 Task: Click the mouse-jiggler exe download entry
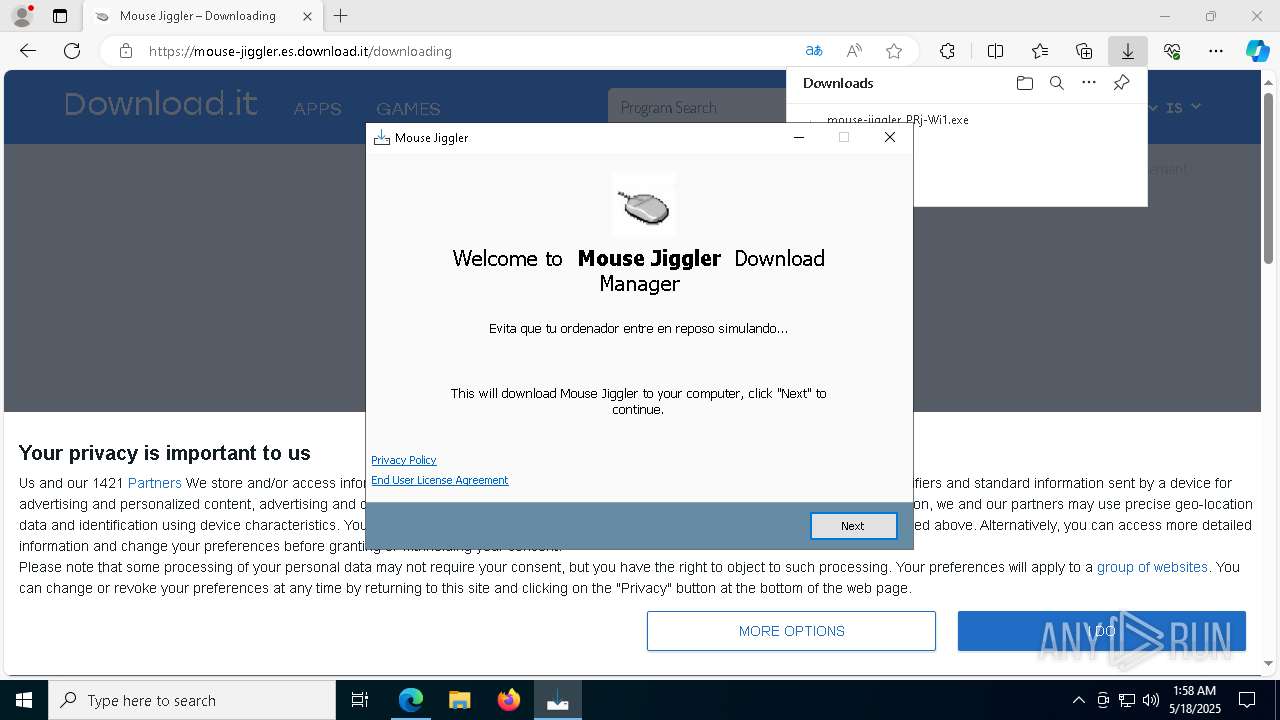897,119
